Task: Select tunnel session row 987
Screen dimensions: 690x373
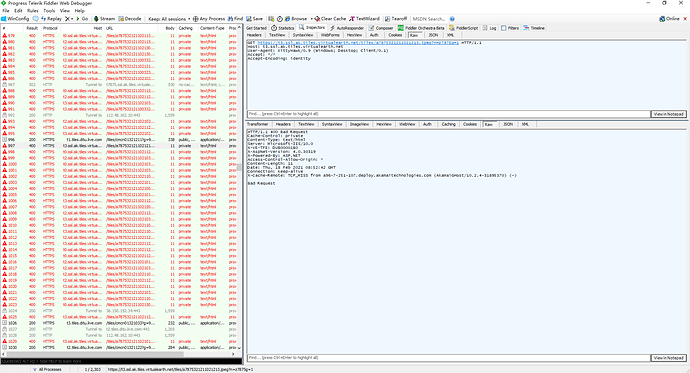Action: 119,84
